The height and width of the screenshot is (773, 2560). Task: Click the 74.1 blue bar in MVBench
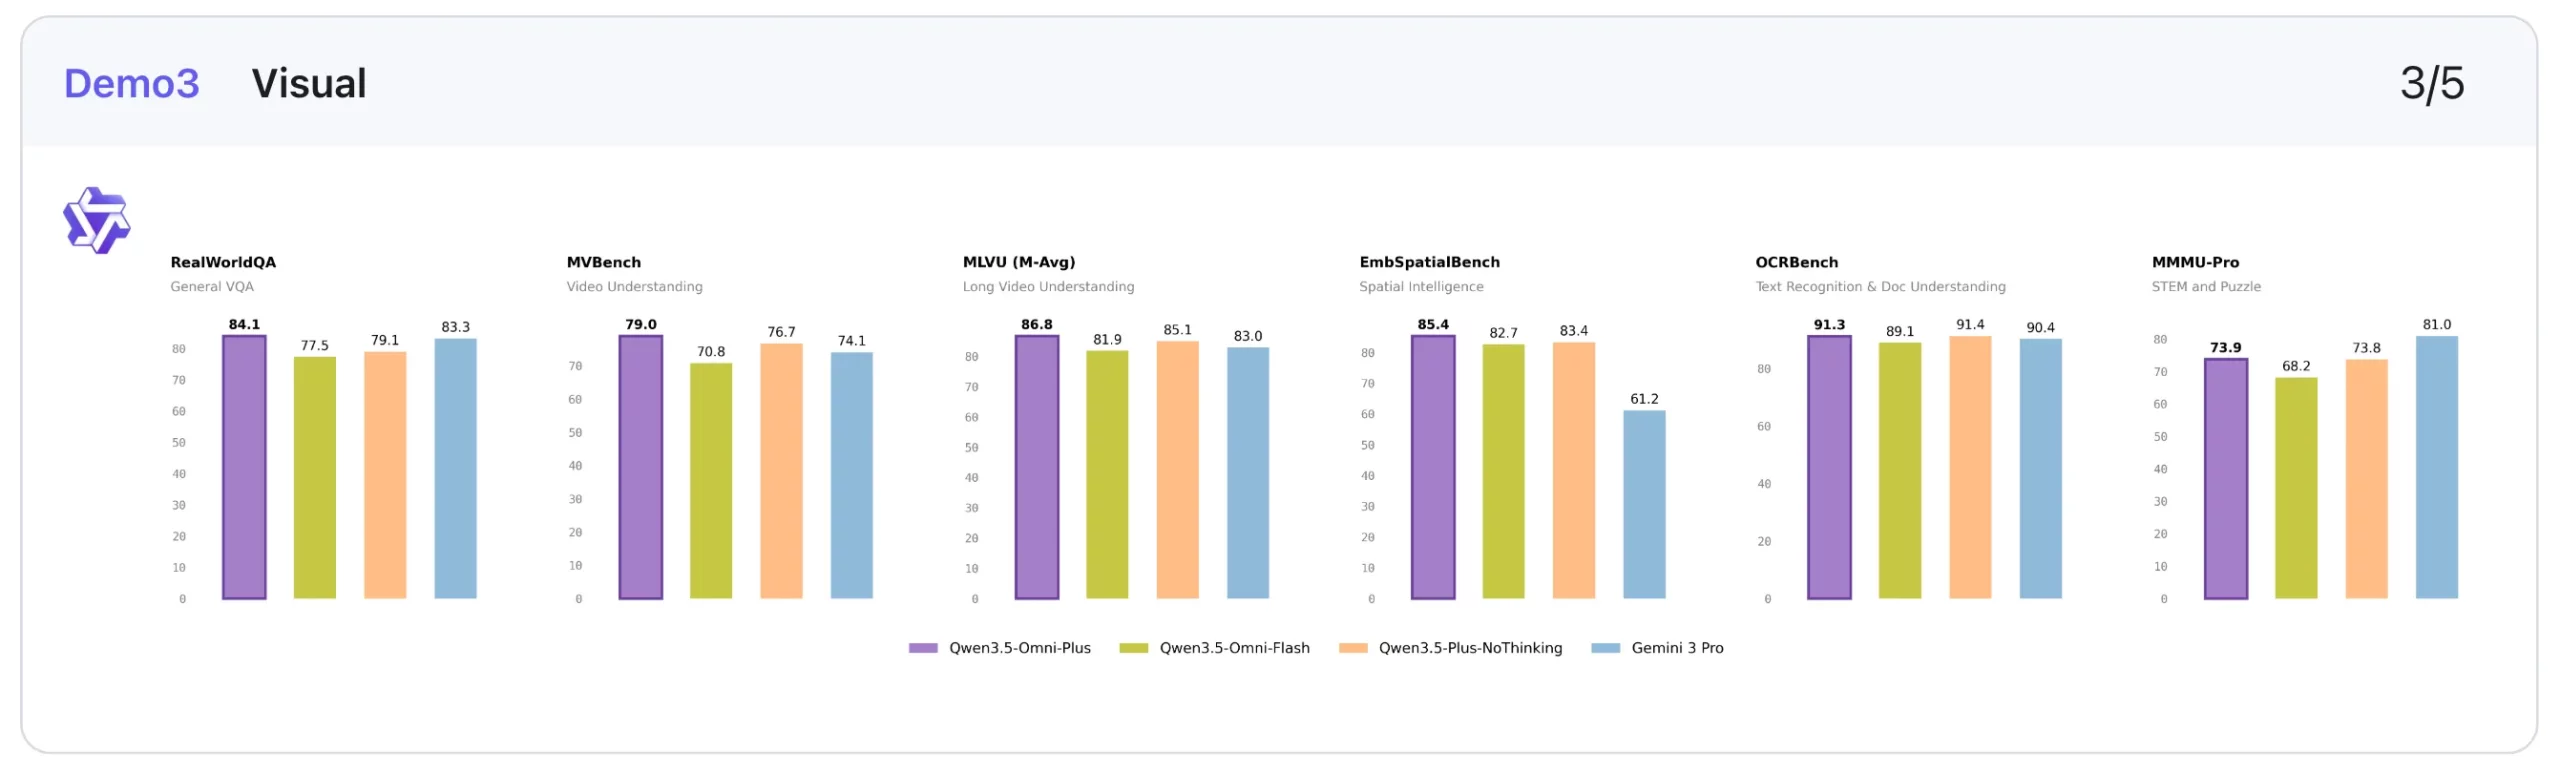tap(852, 476)
